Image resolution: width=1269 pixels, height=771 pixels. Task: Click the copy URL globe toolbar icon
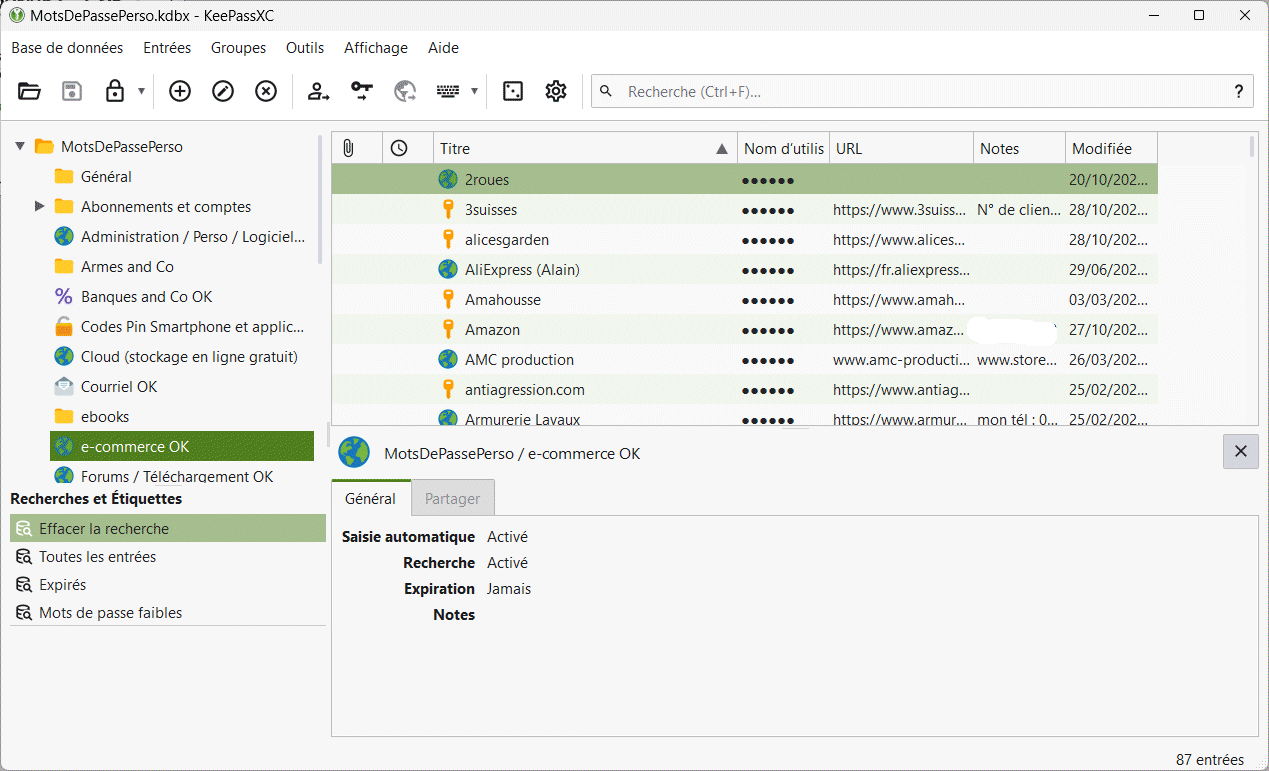(x=405, y=92)
